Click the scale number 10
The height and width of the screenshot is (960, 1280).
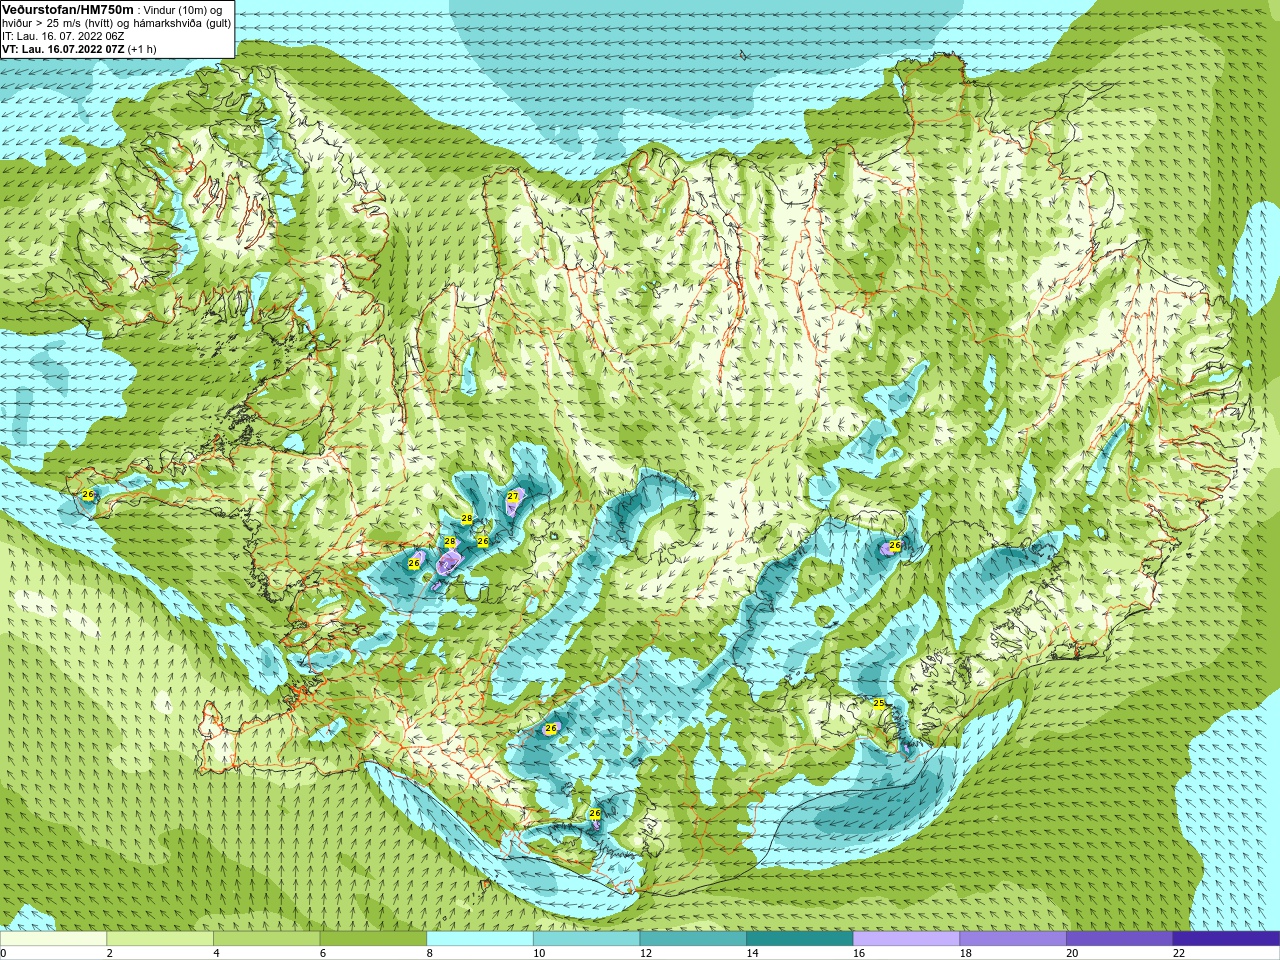click(539, 953)
